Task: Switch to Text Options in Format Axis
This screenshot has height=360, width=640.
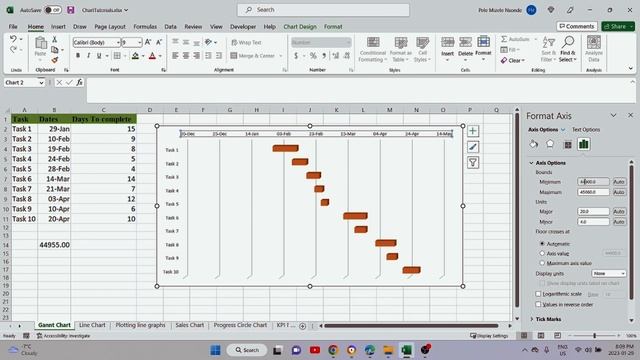Action: click(x=586, y=129)
